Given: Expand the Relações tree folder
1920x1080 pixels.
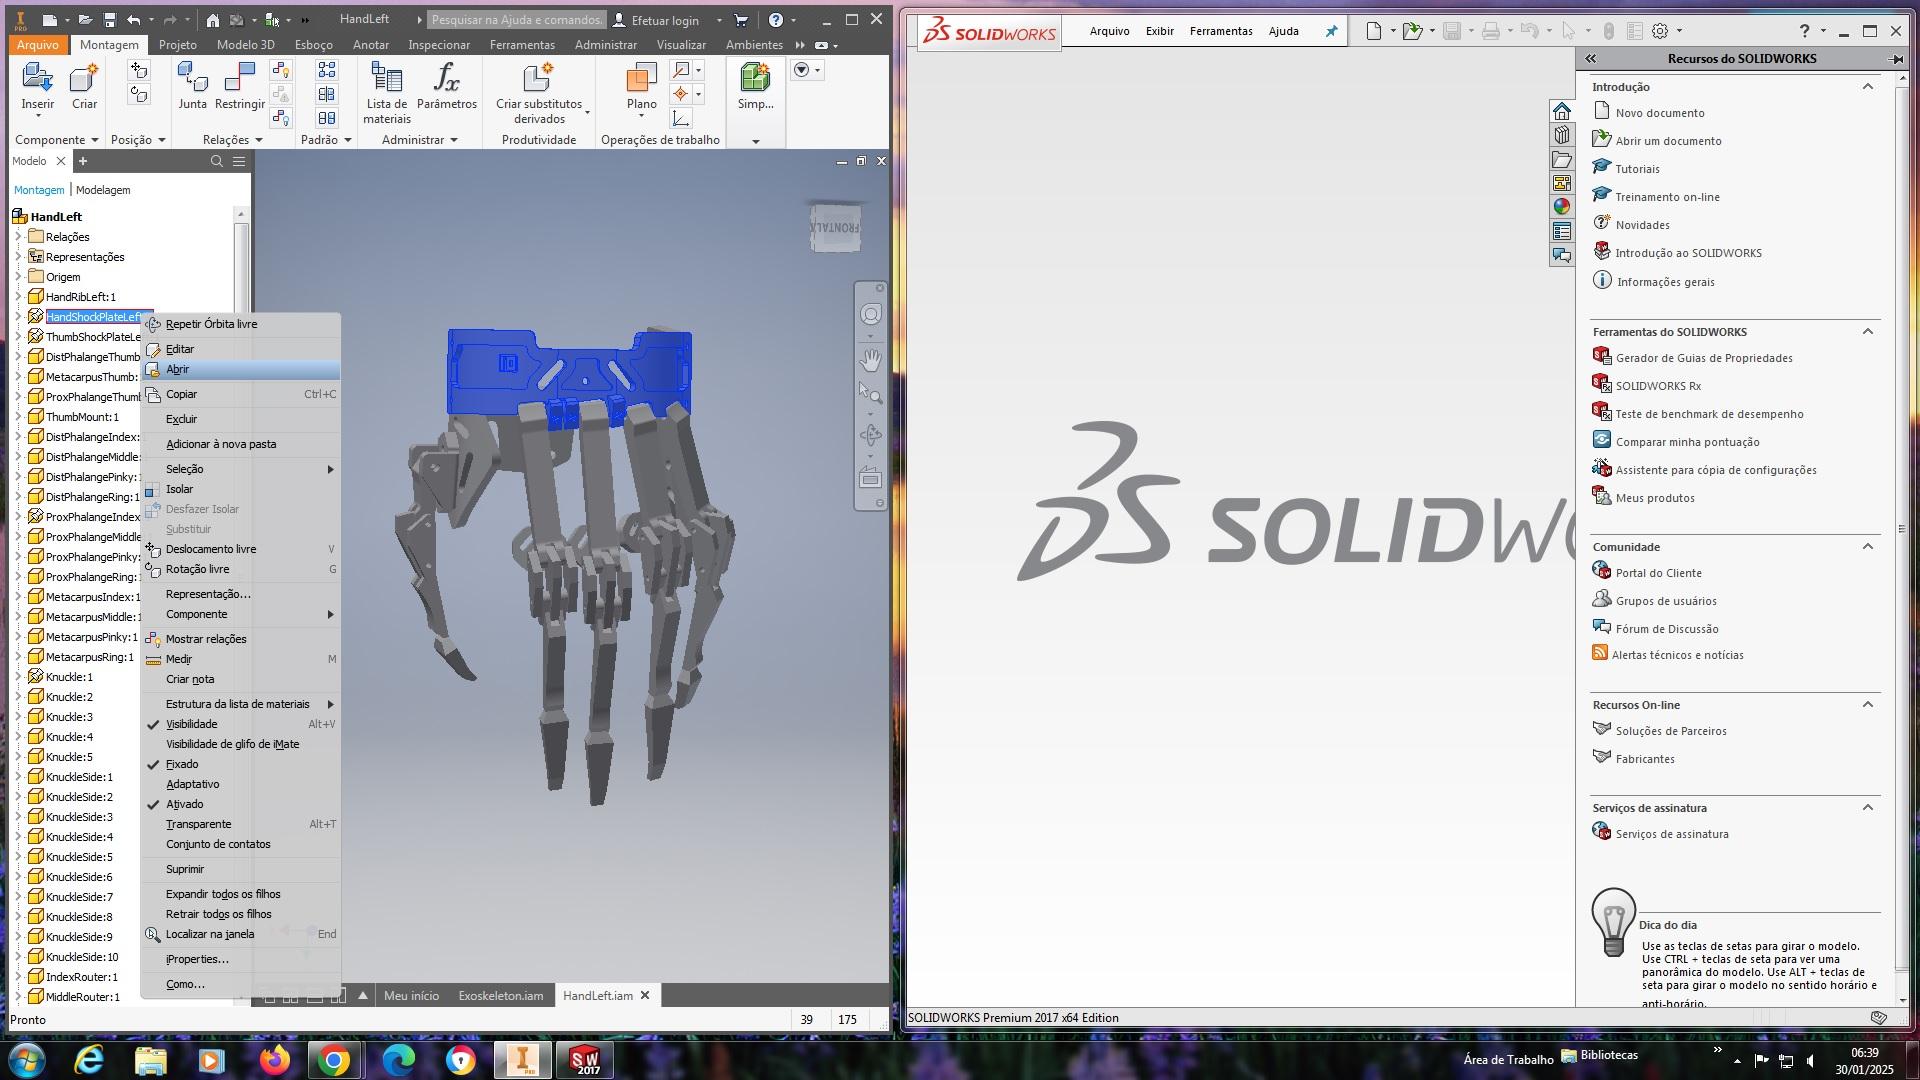Looking at the screenshot, I should 17,237.
